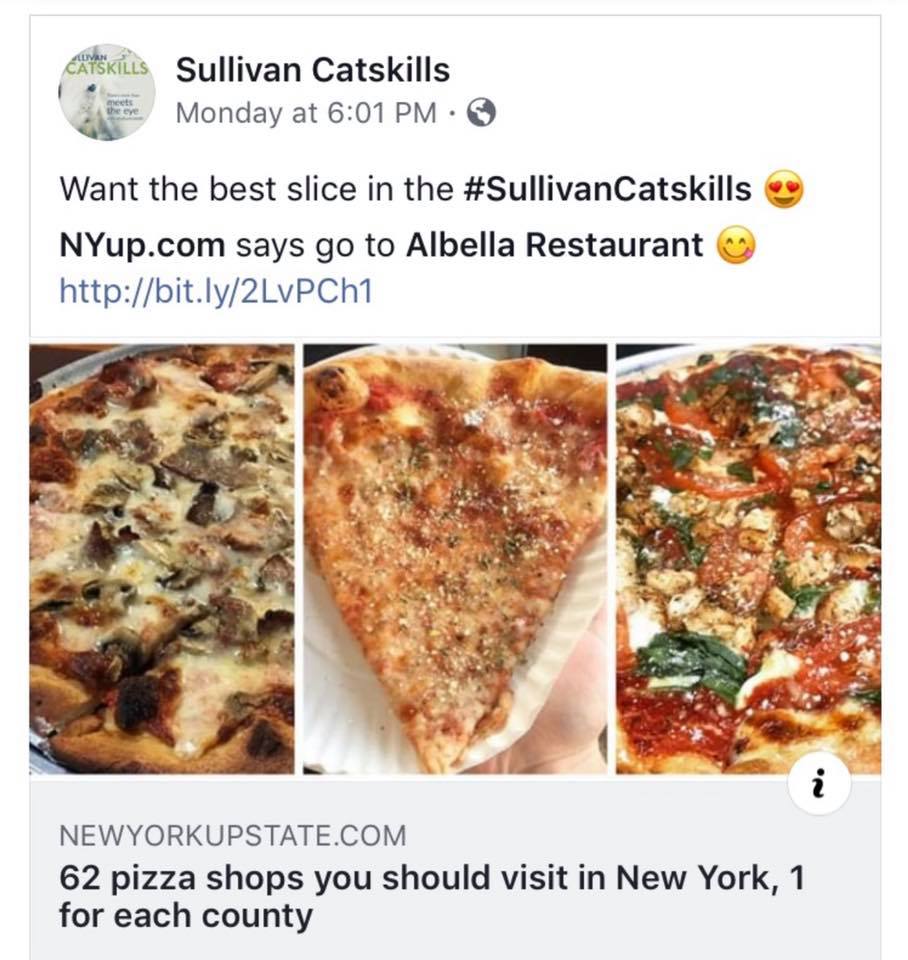The height and width of the screenshot is (960, 908).
Task: View the cheese slice on paper plate photo
Action: click(x=455, y=559)
